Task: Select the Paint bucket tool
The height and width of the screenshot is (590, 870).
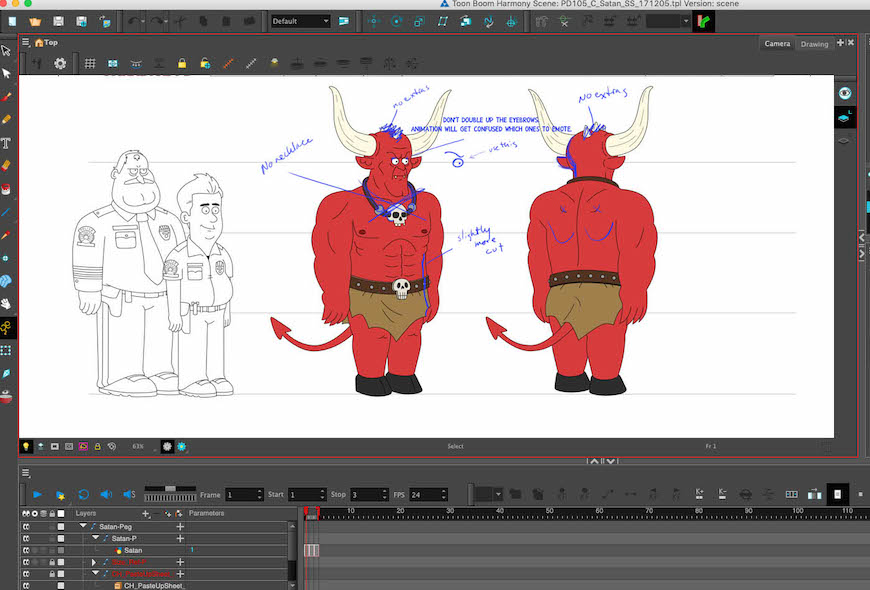Action: (6, 189)
